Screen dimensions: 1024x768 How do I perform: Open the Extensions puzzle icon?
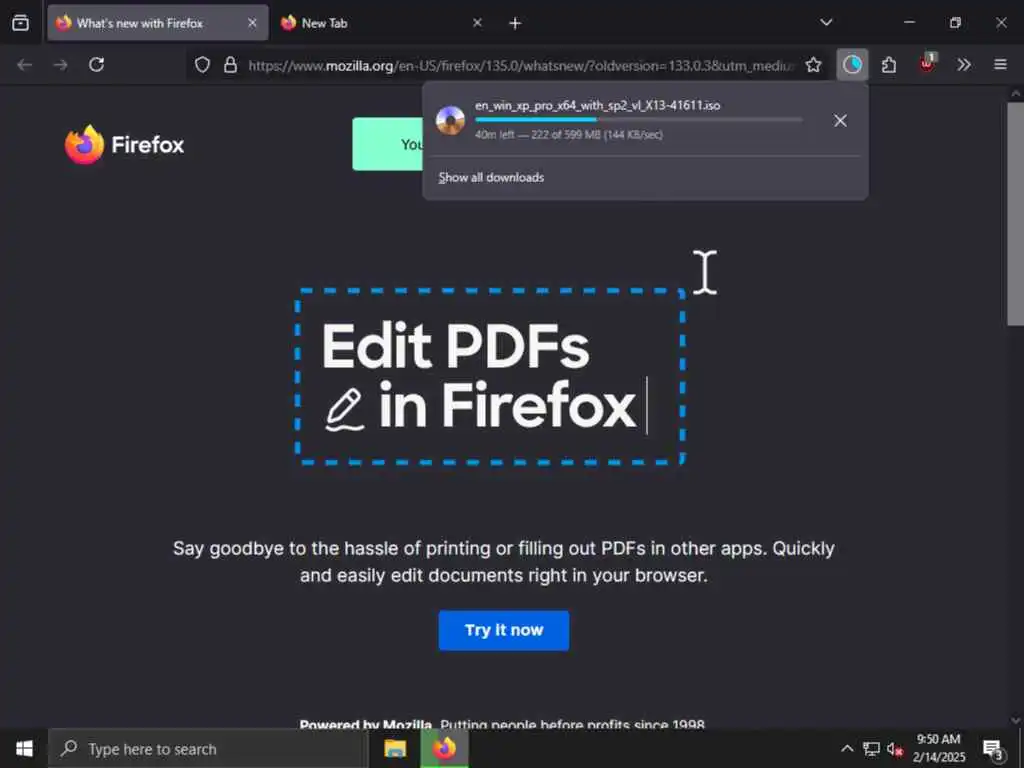(x=889, y=65)
